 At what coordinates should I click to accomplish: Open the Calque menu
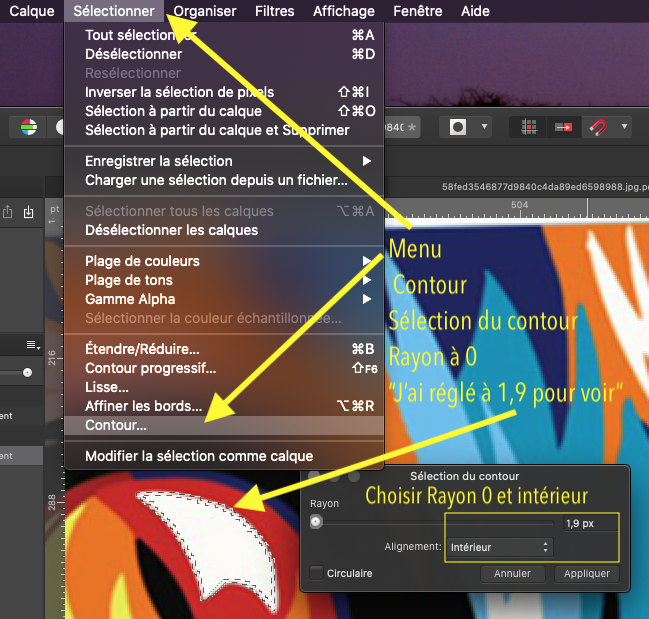click(x=31, y=11)
